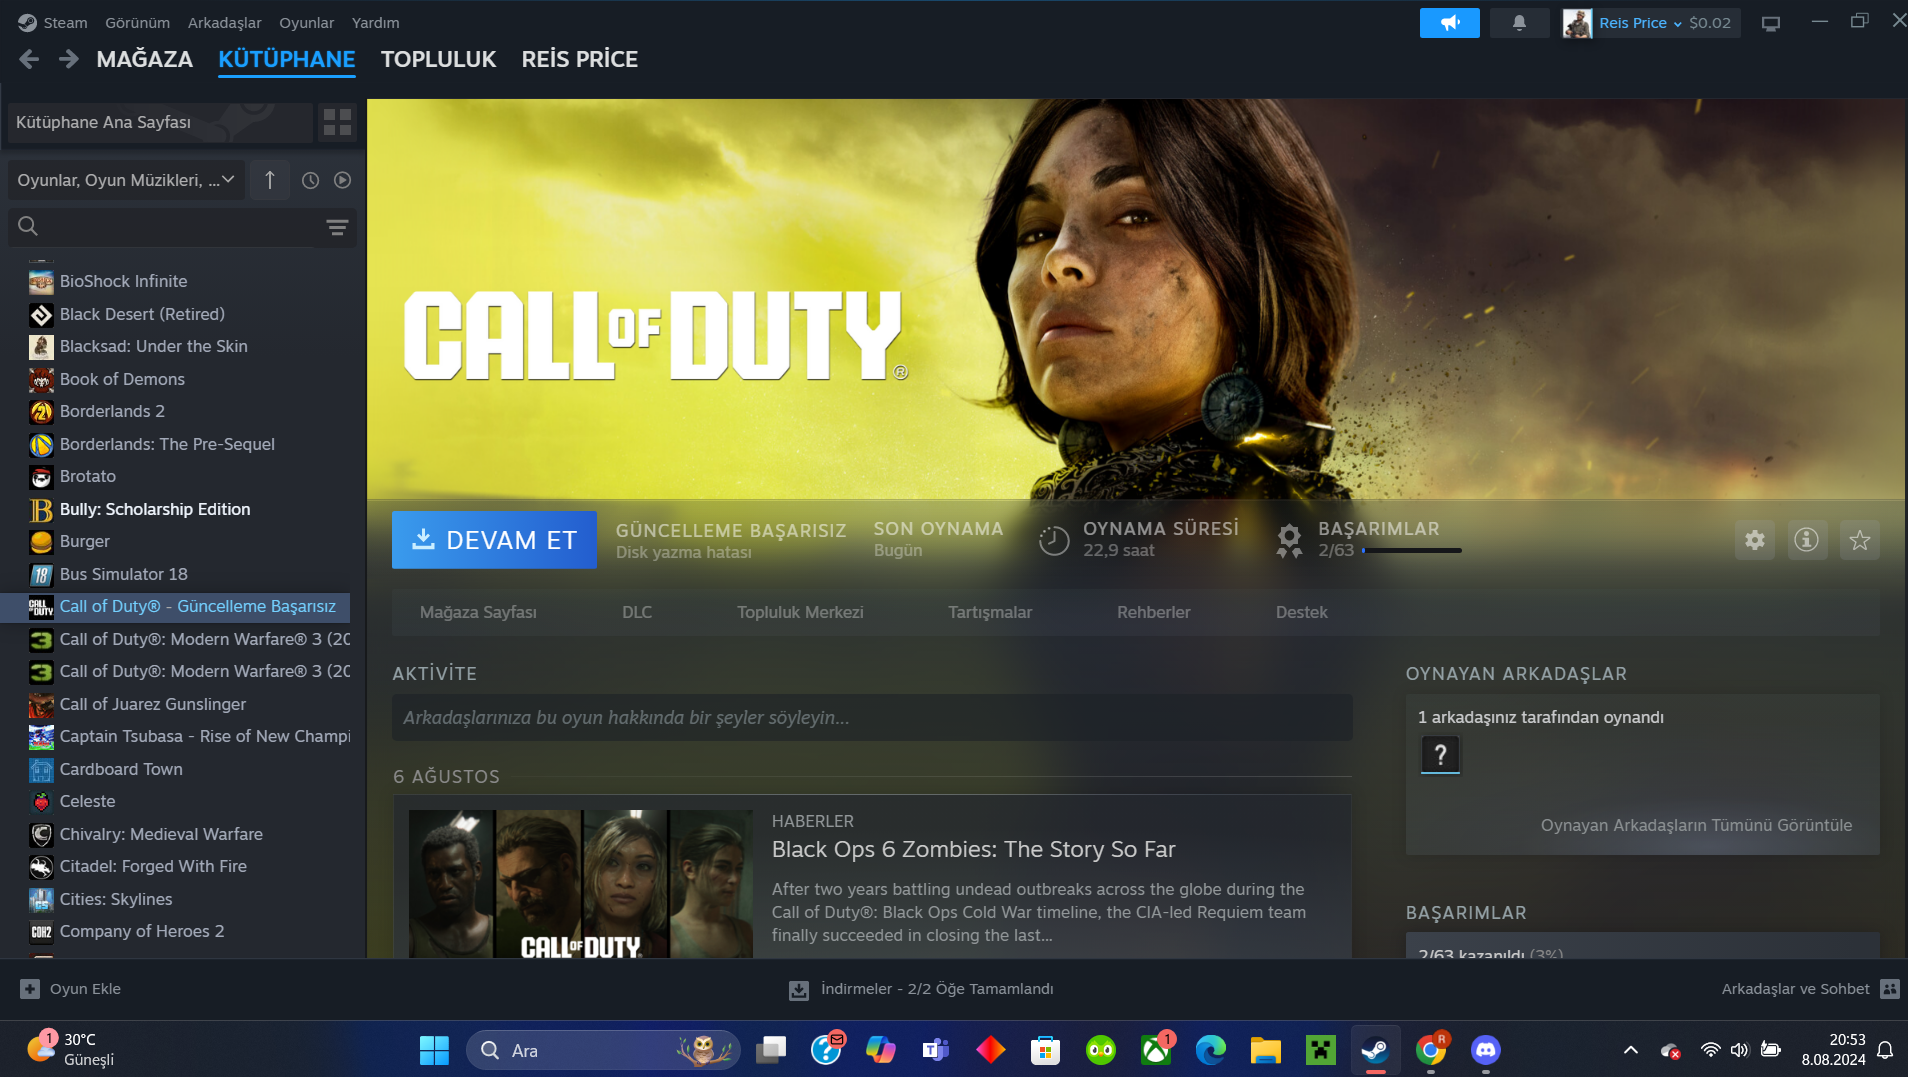Viewport: 1908px width, 1077px height.
Task: Open the Windows Start menu
Action: pyautogui.click(x=434, y=1050)
